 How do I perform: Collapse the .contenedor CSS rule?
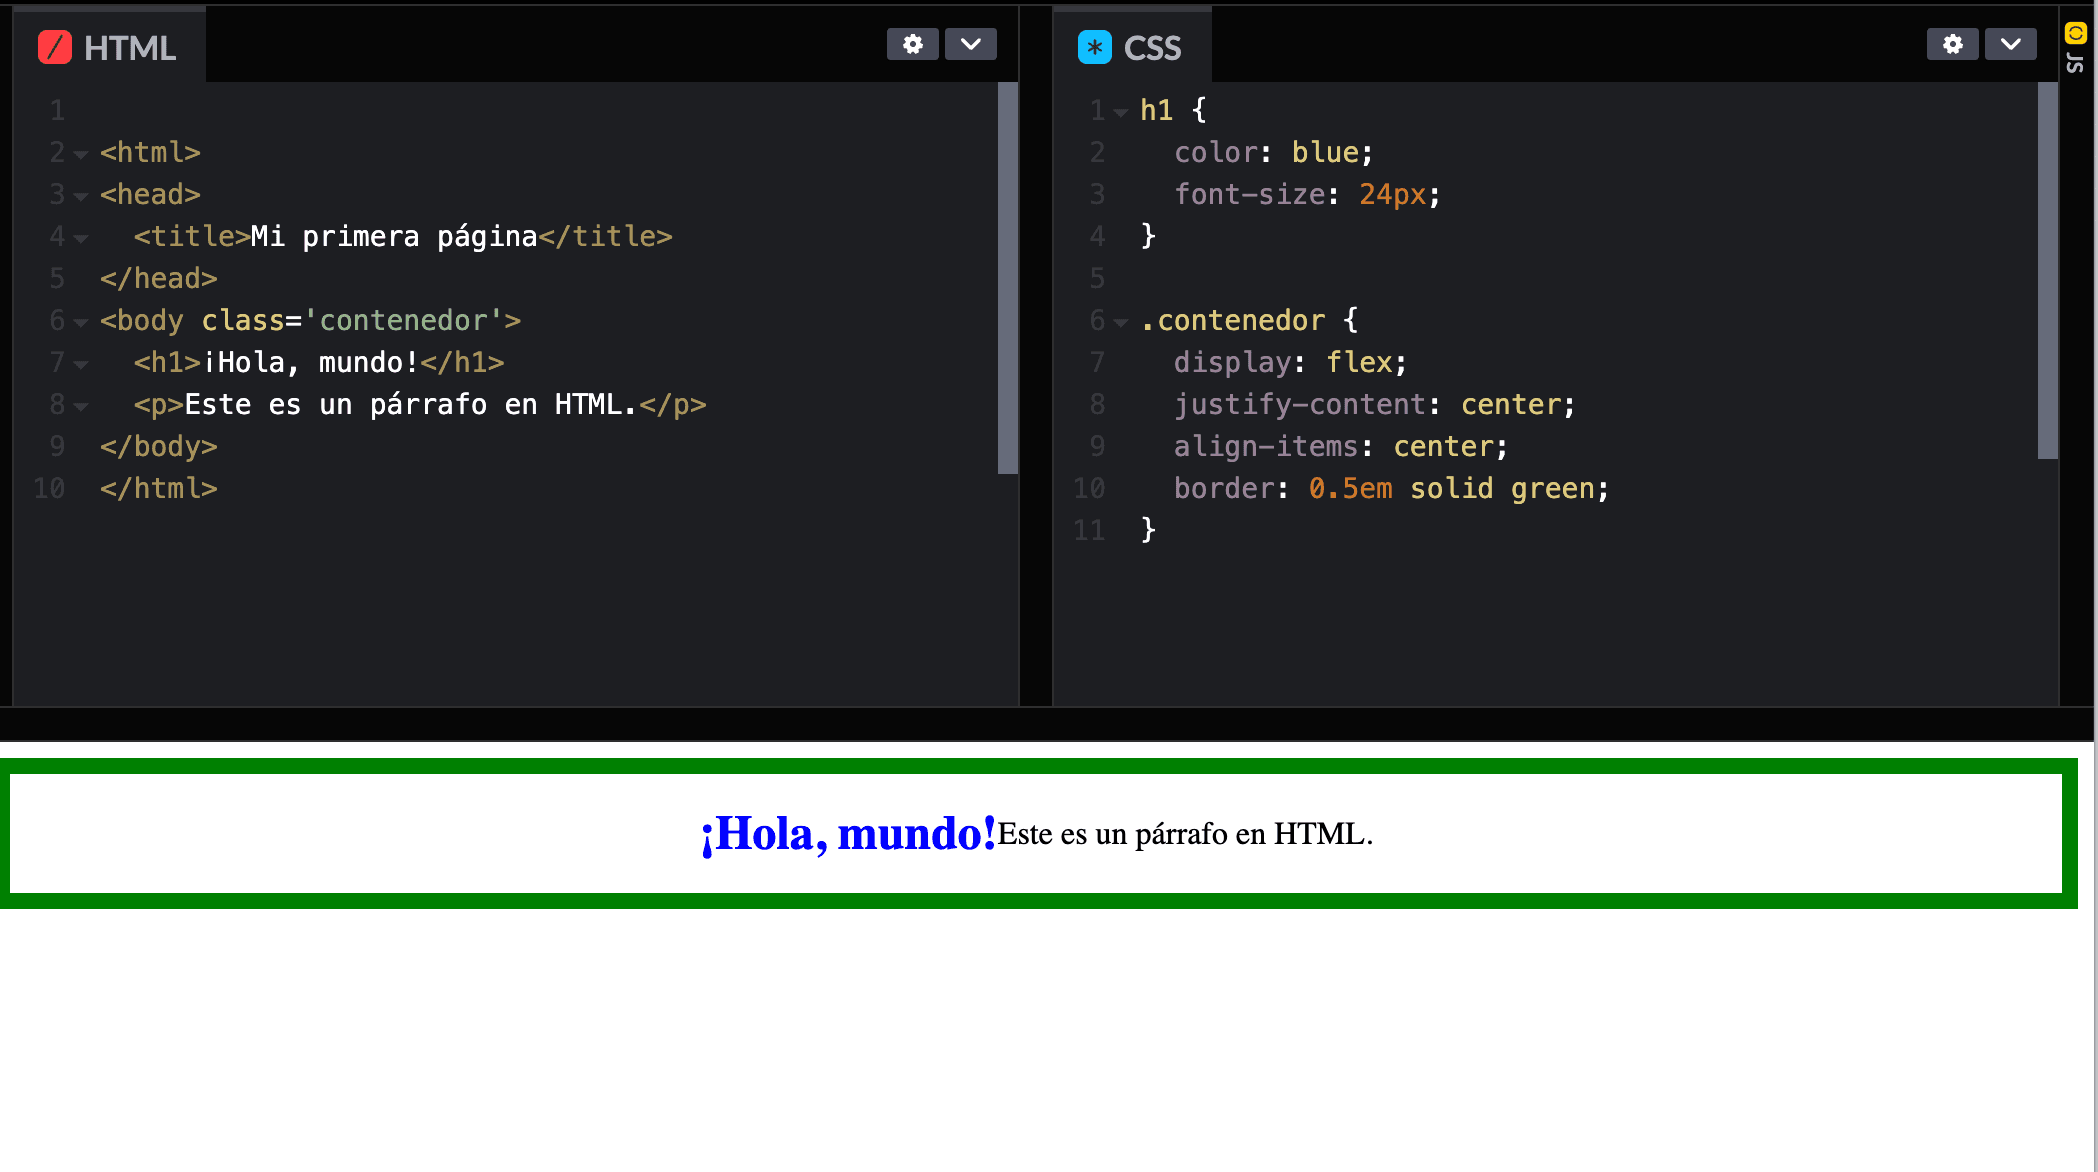click(x=1121, y=322)
